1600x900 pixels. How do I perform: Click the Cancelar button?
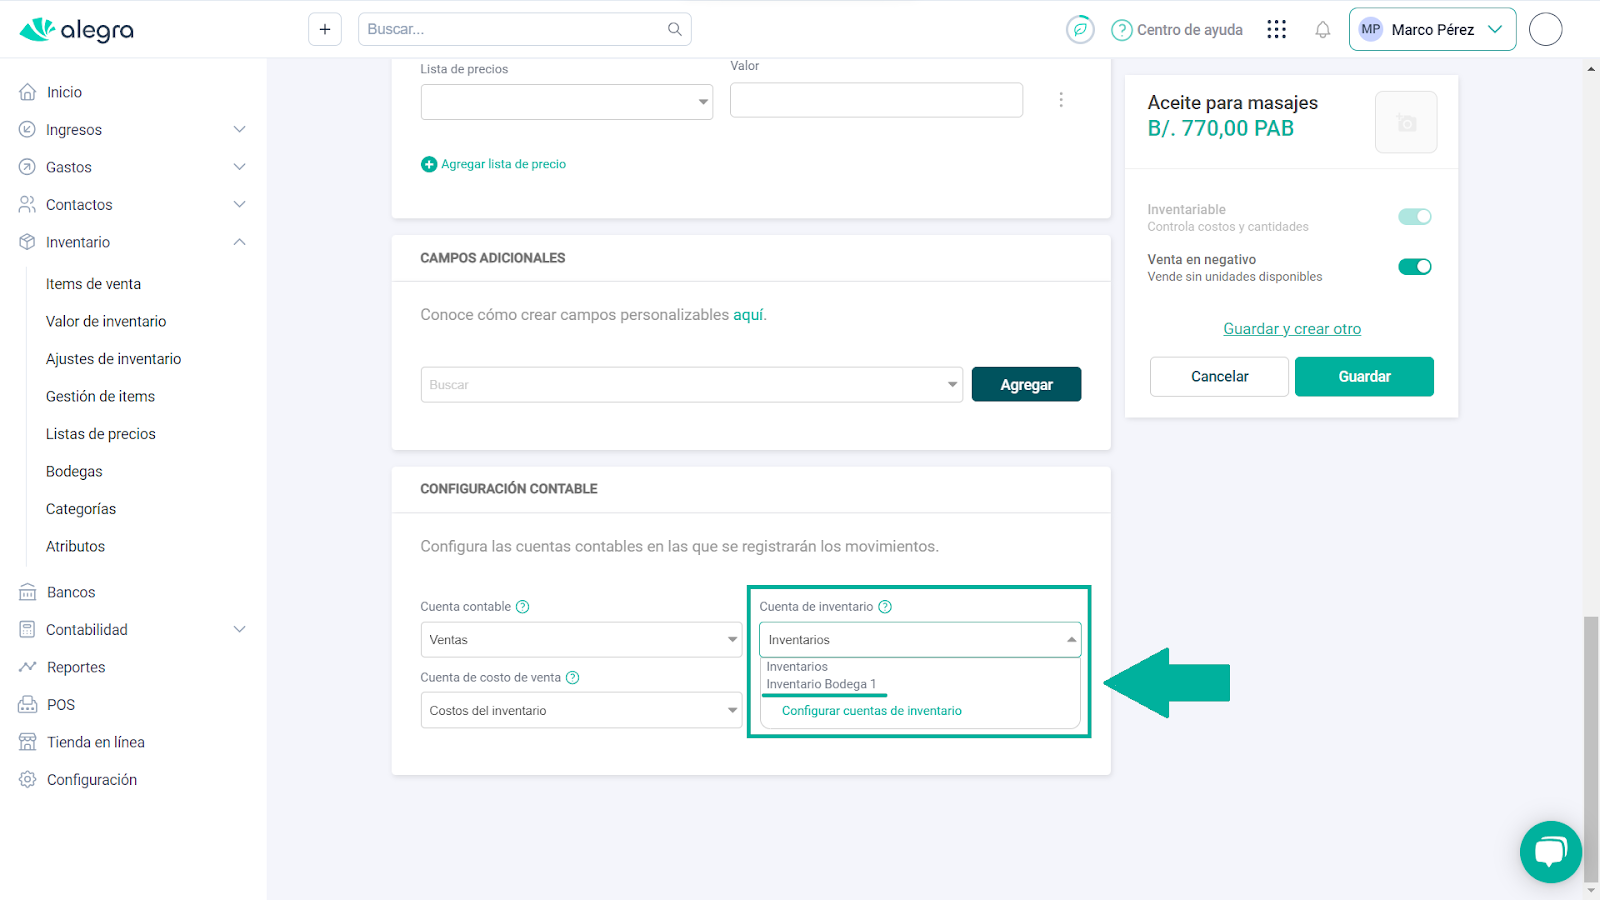1219,377
